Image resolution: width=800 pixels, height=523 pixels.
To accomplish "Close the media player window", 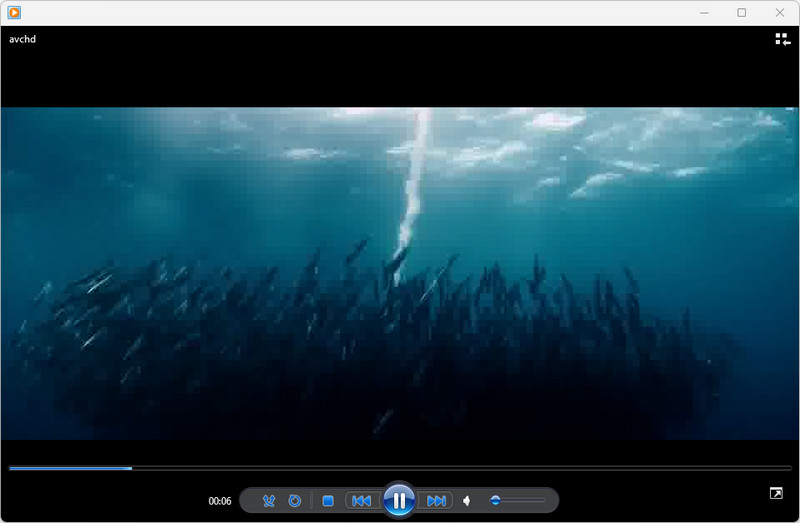I will point(780,13).
